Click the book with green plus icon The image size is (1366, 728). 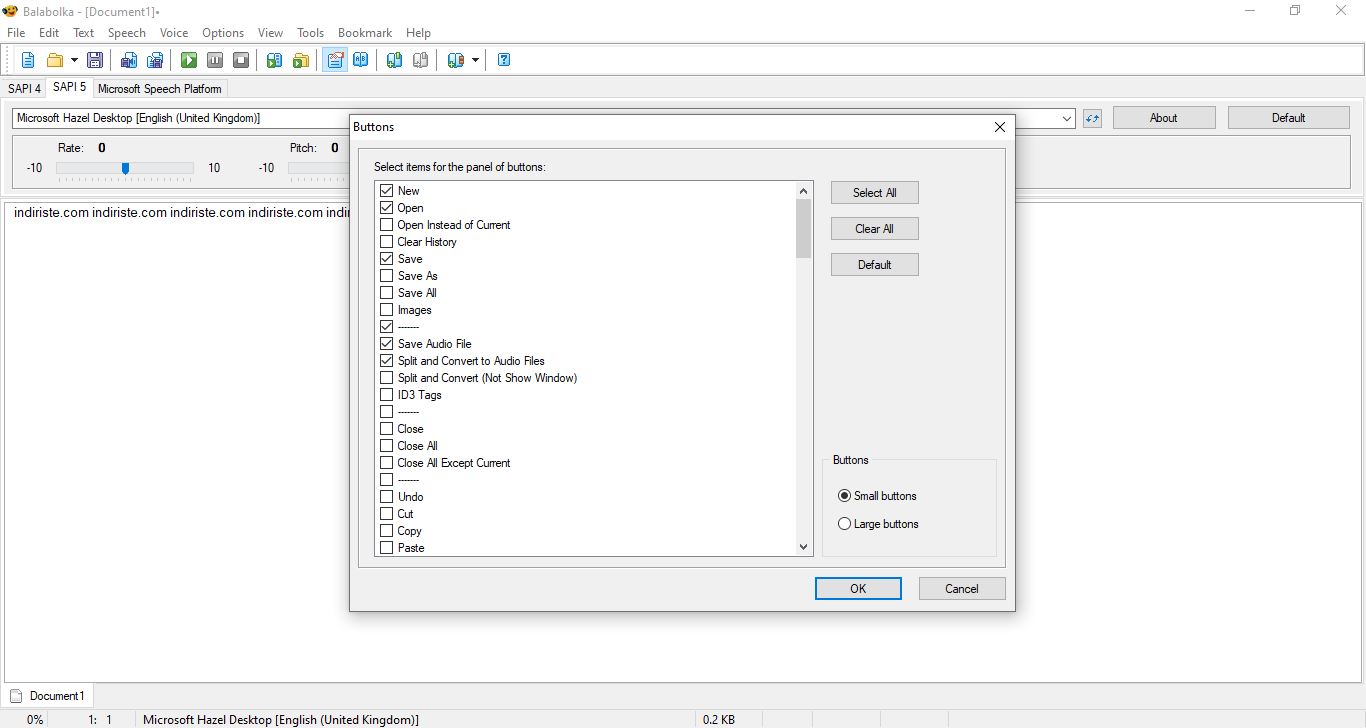click(395, 60)
